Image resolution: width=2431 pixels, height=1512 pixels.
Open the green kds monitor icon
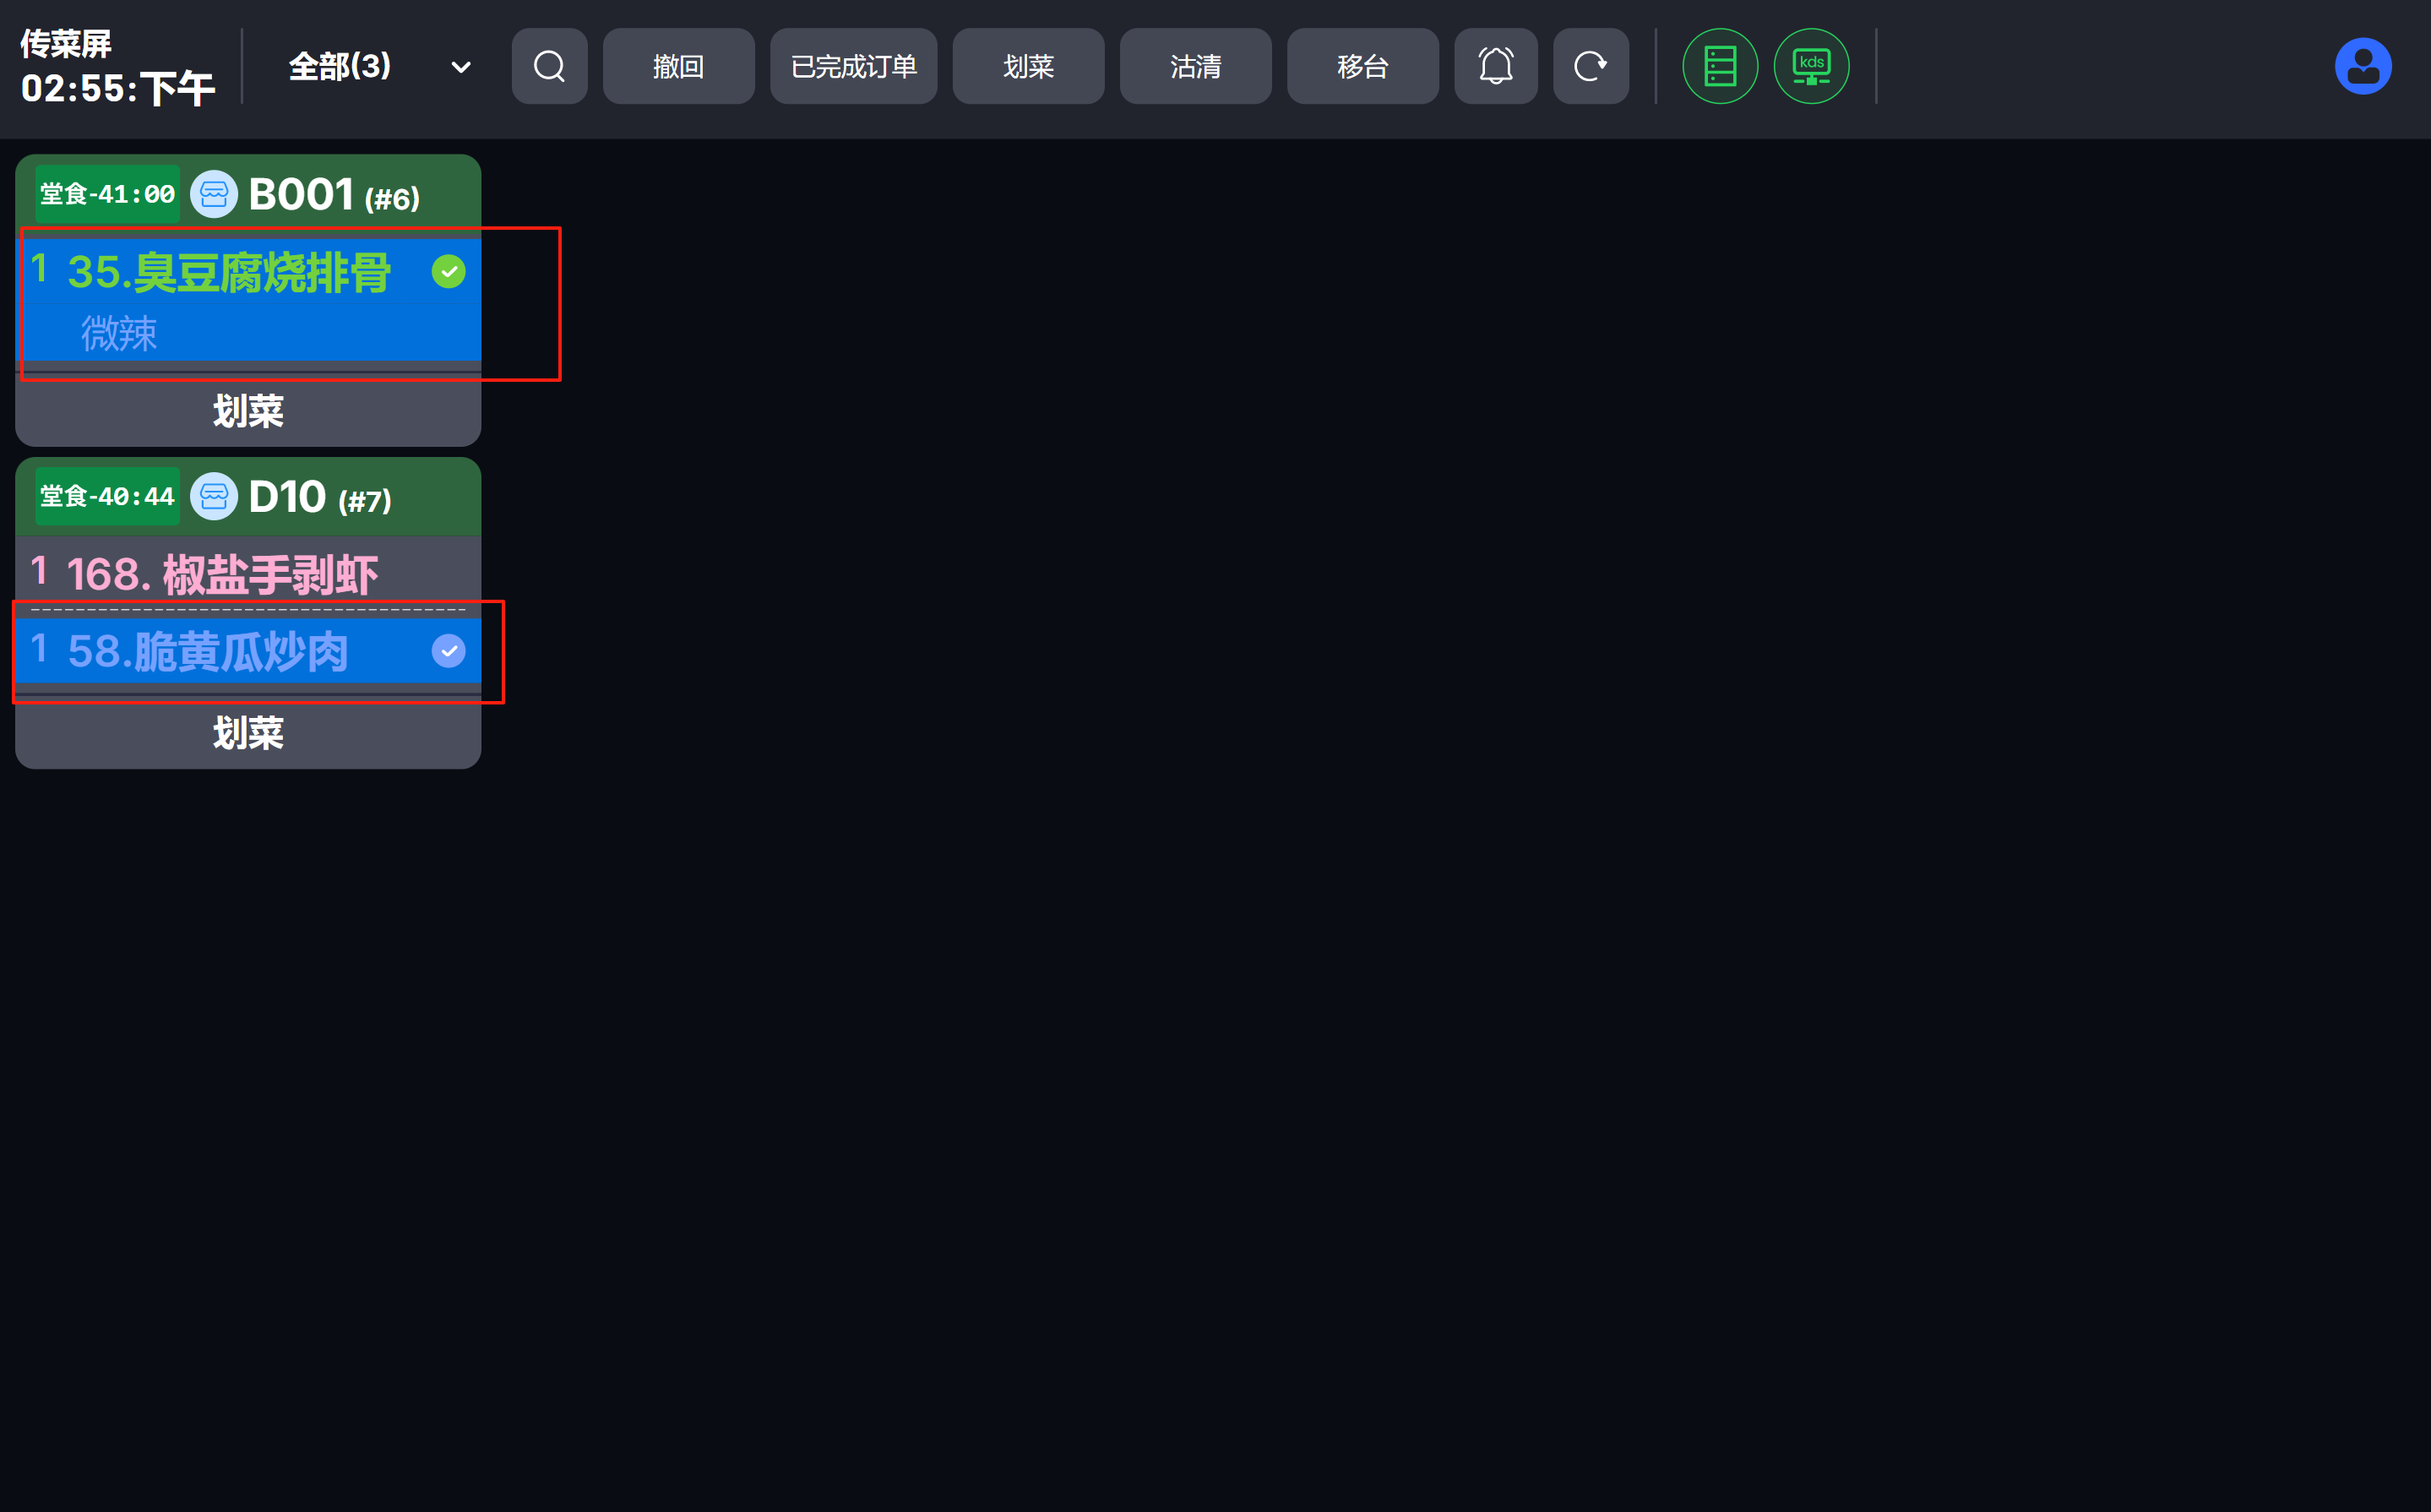pyautogui.click(x=1810, y=66)
